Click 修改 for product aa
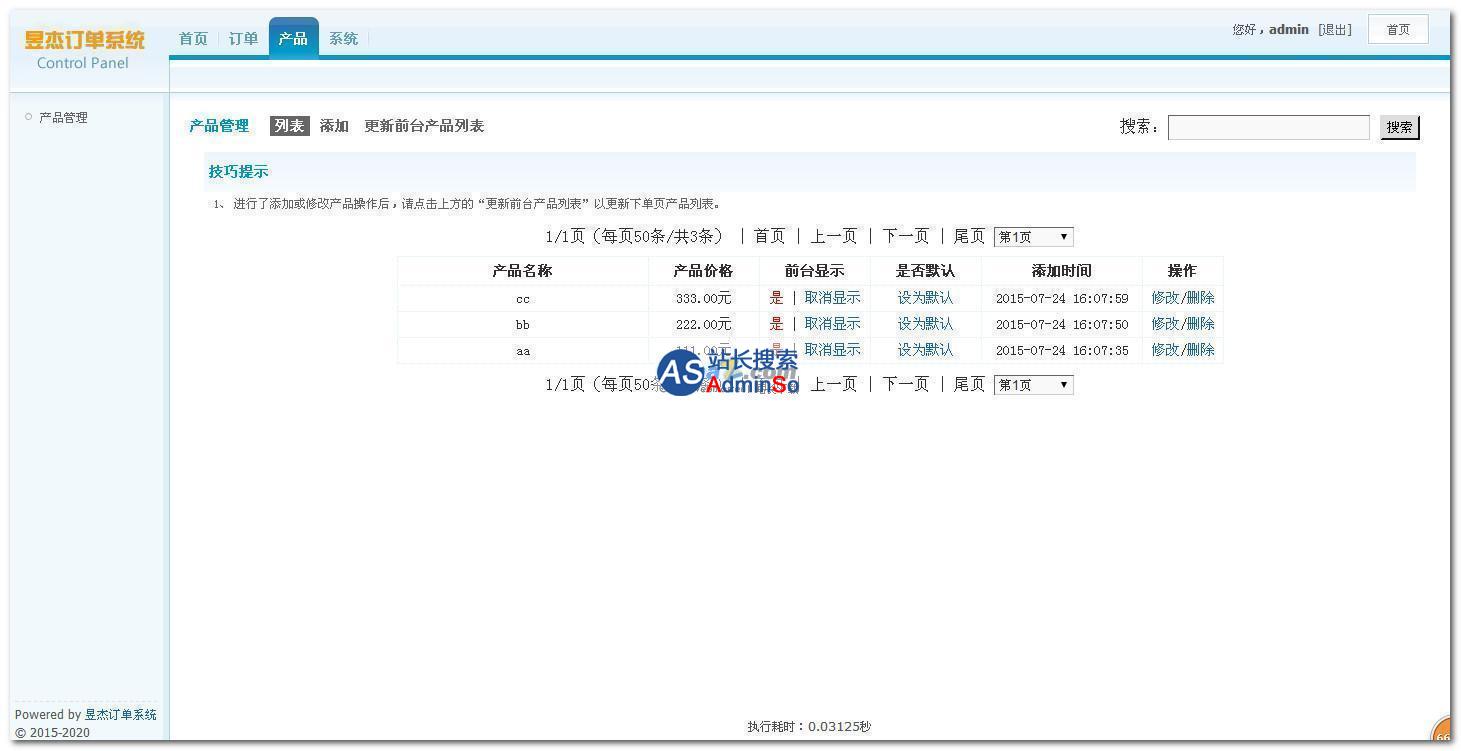This screenshot has height=751, width=1461. pos(1165,350)
